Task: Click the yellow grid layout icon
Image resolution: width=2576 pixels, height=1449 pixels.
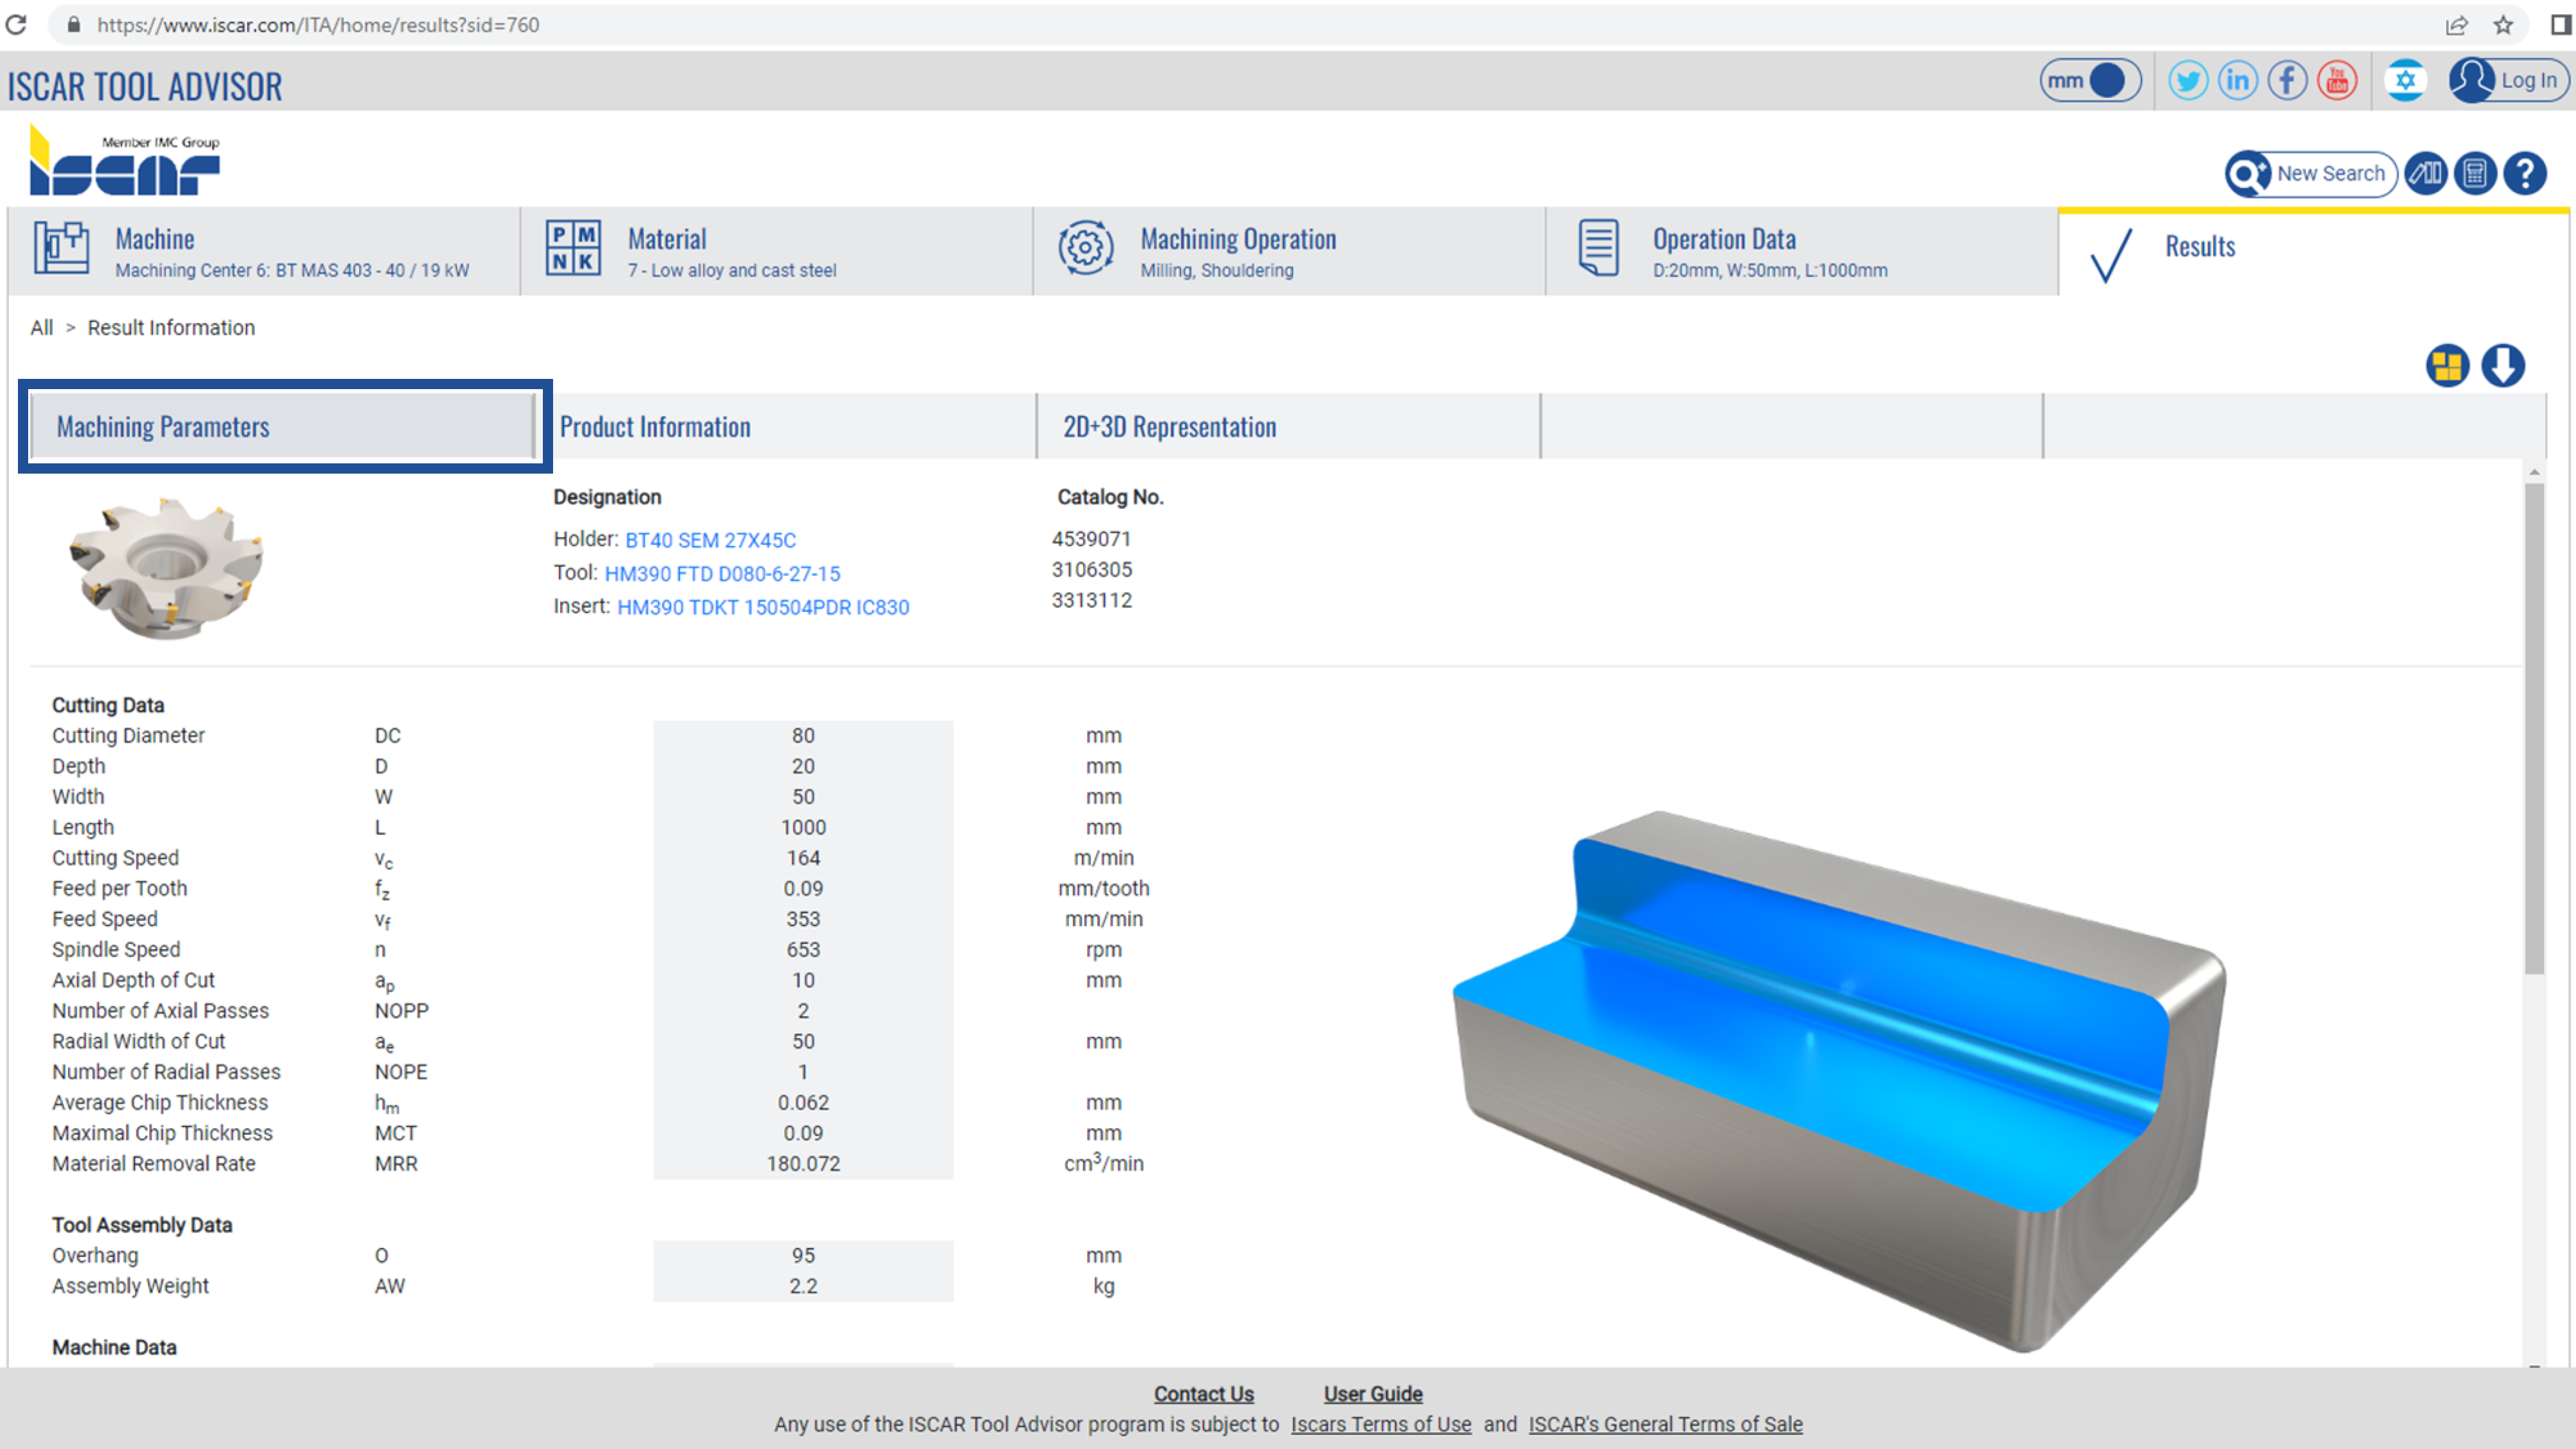Action: (x=2447, y=365)
